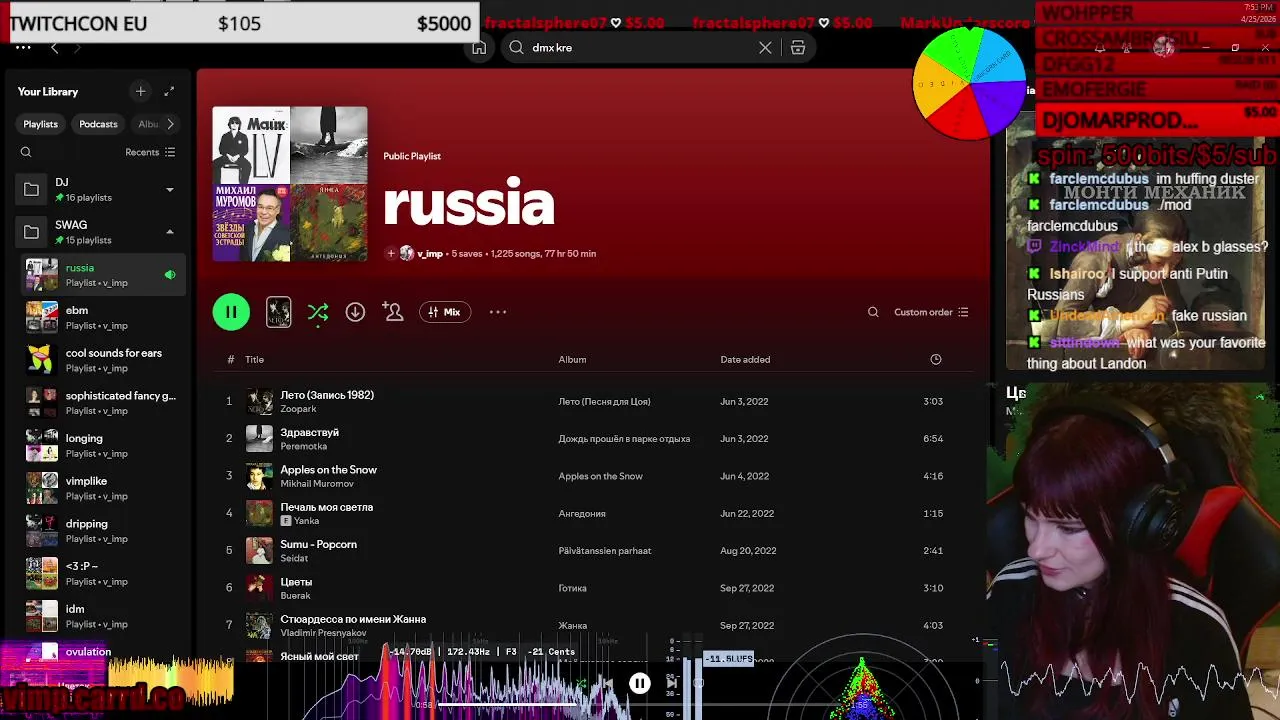Open more options for the russia playlist
1280x720 pixels.
click(498, 312)
